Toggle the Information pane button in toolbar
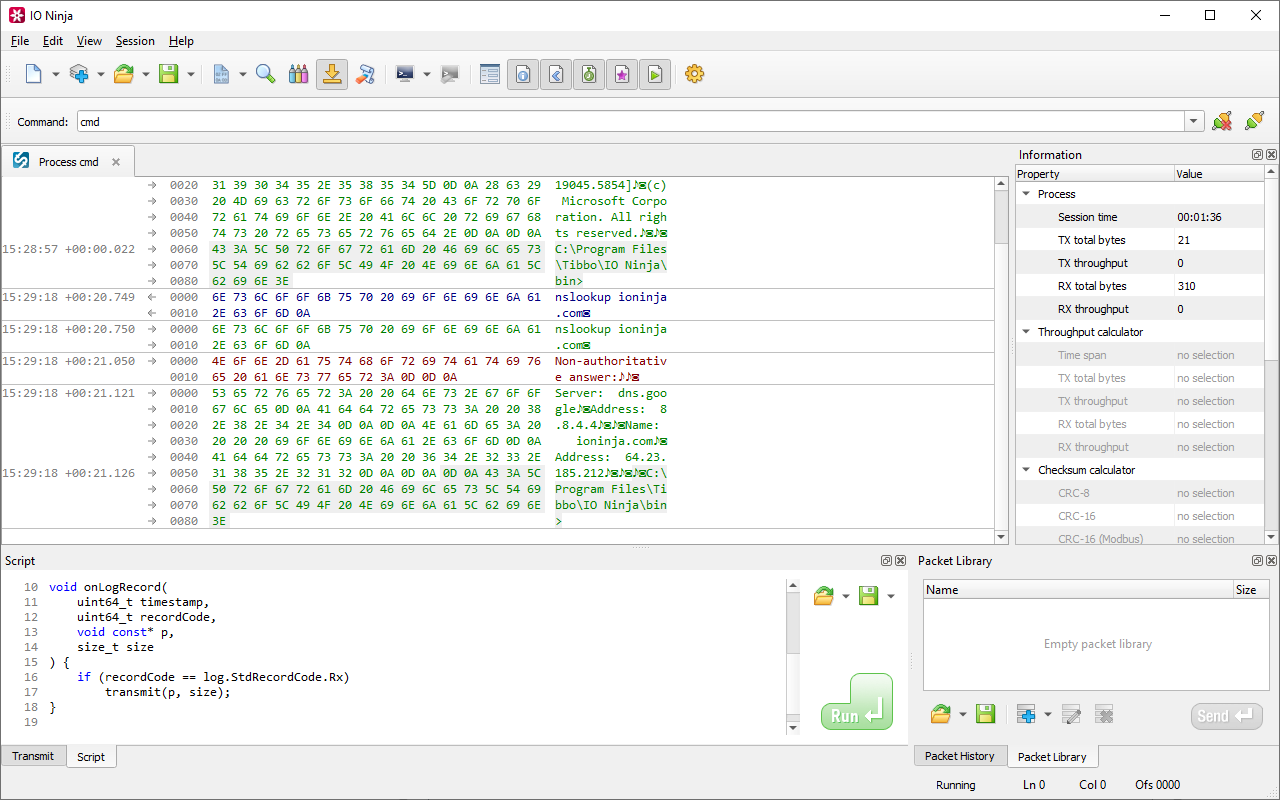 coord(522,74)
